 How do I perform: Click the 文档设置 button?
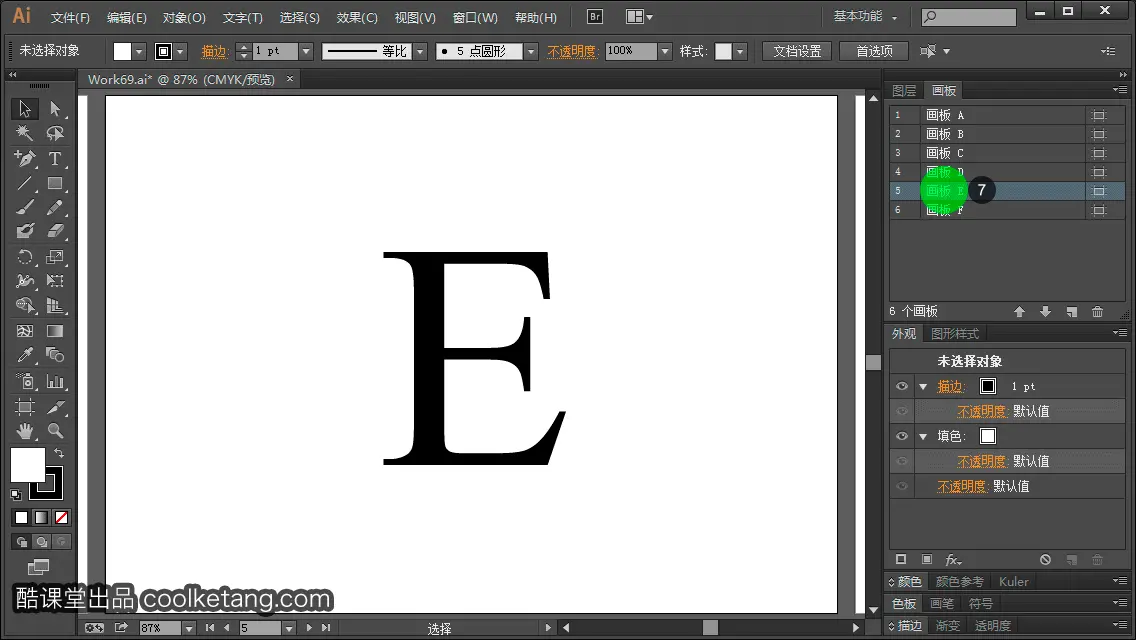pos(797,51)
